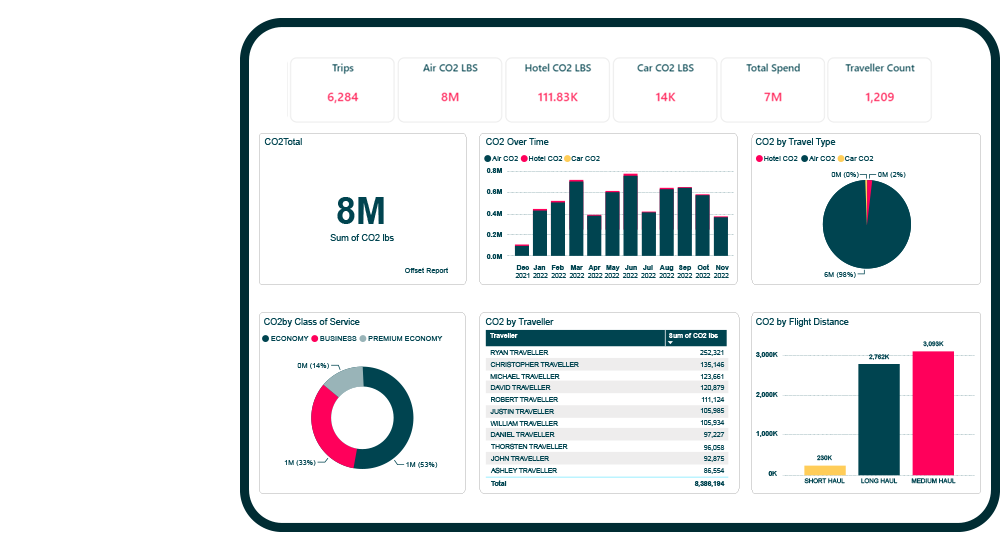Select the Mar 2022 bar
Screen dimensions: 1000x550
point(577,218)
